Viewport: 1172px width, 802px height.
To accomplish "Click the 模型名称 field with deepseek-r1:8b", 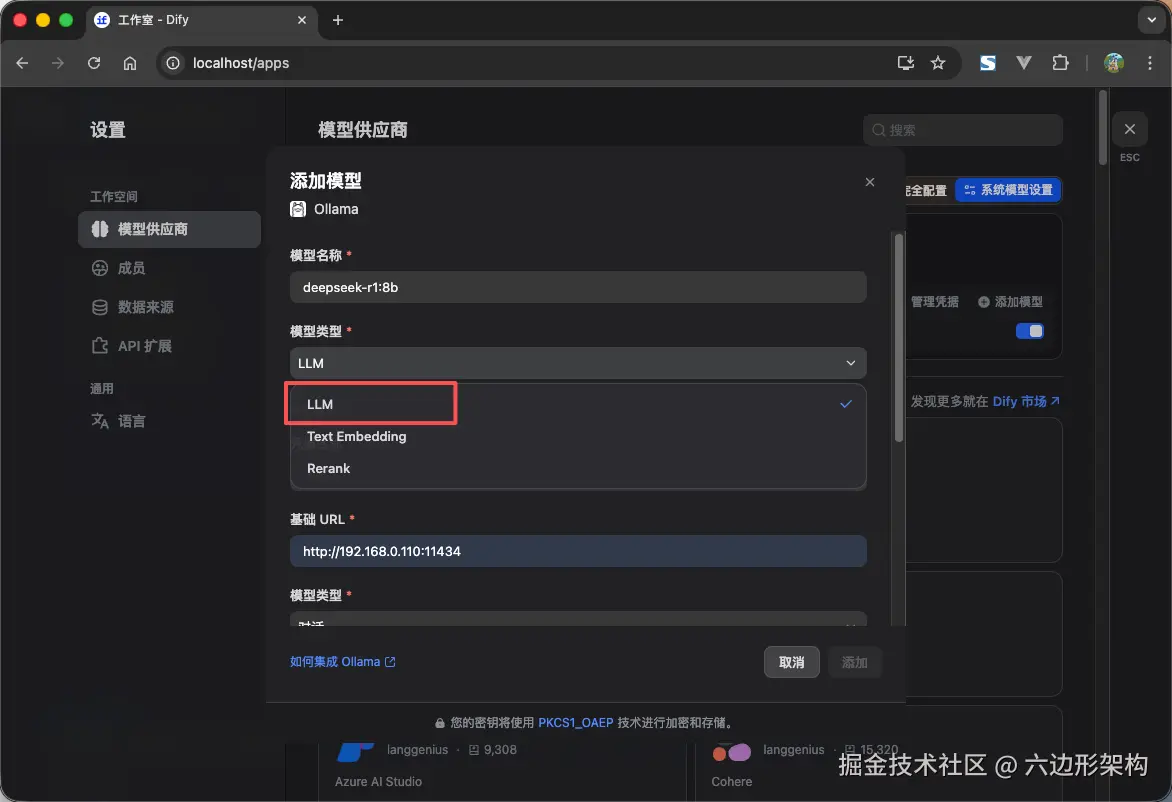I will point(578,288).
